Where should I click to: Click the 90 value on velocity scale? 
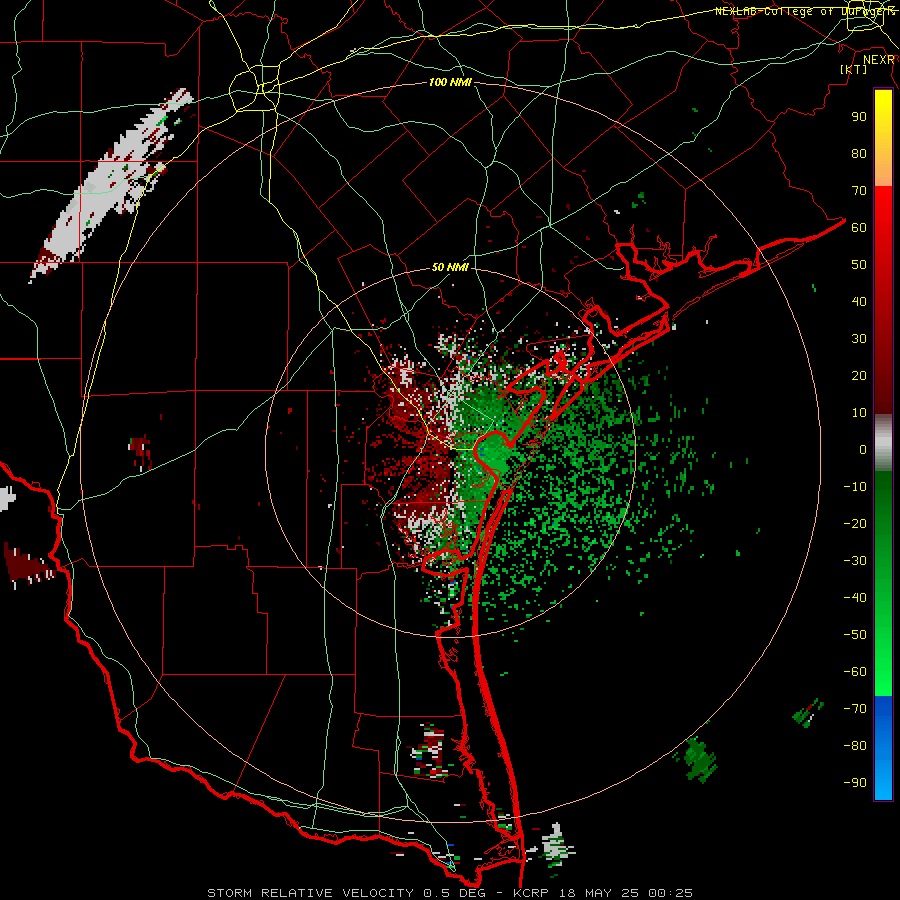pyautogui.click(x=859, y=117)
